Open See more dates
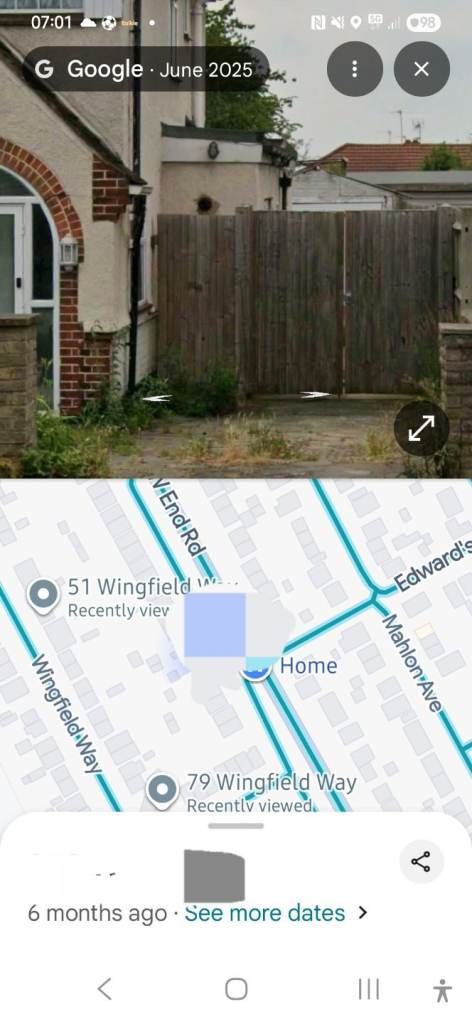This screenshot has height=1024, width=472. [x=264, y=913]
